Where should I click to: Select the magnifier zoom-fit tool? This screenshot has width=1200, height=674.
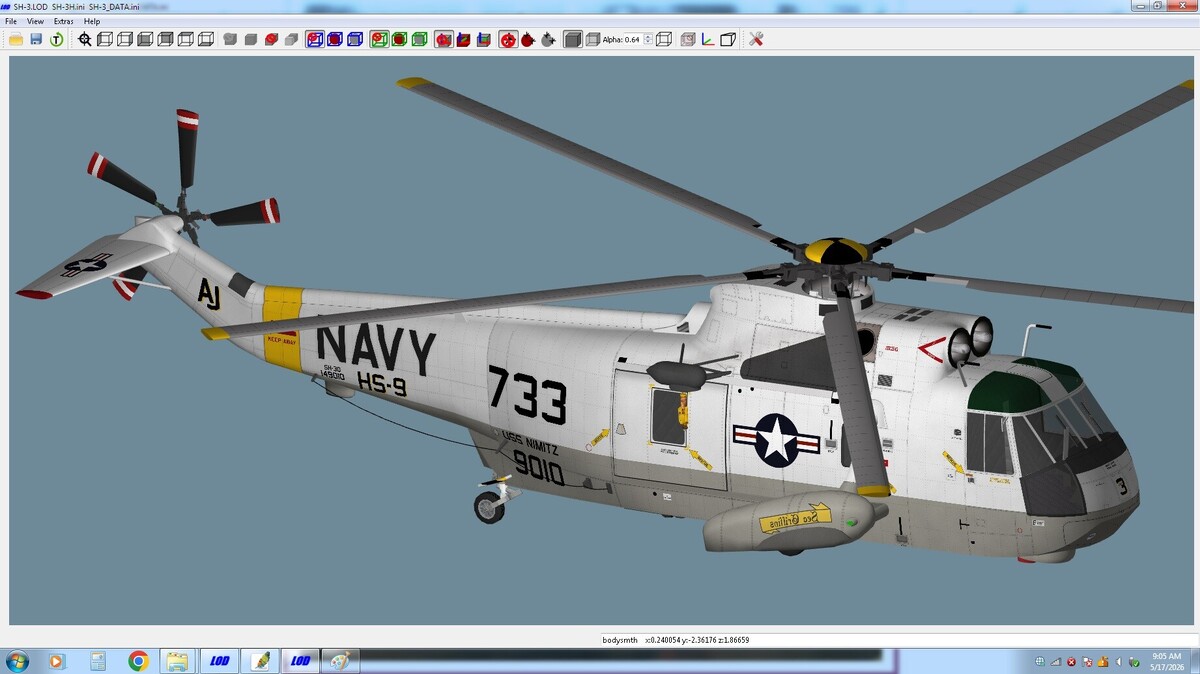[85, 39]
